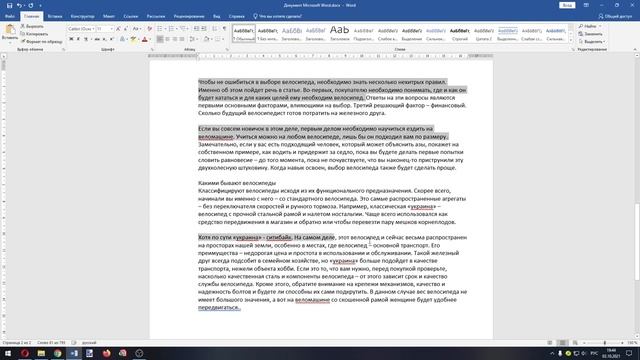
Task: Switch to Review (Рецензирование) tab
Action: point(189,16)
